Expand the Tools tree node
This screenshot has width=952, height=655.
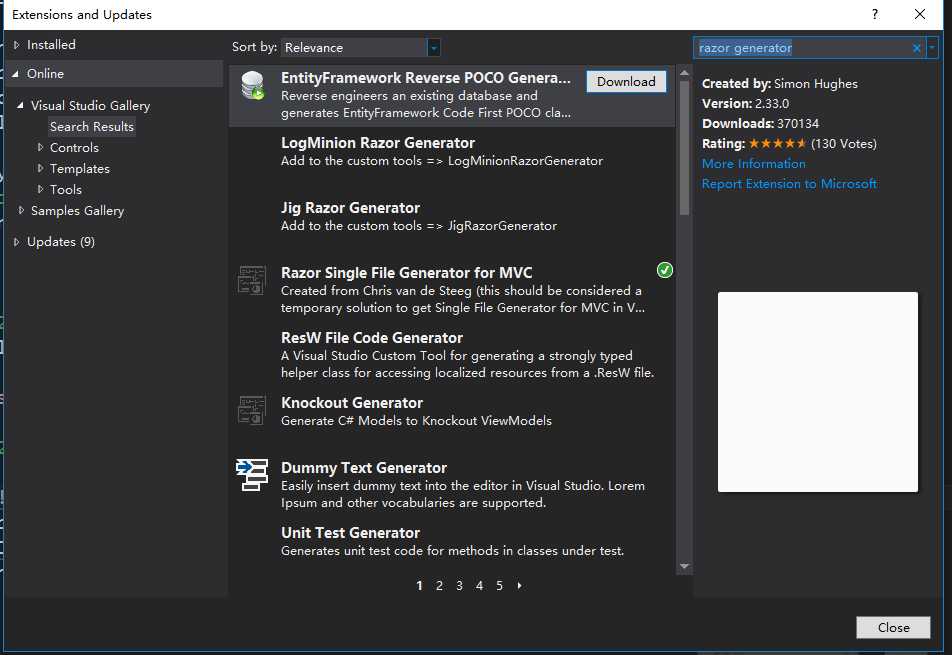[x=40, y=189]
